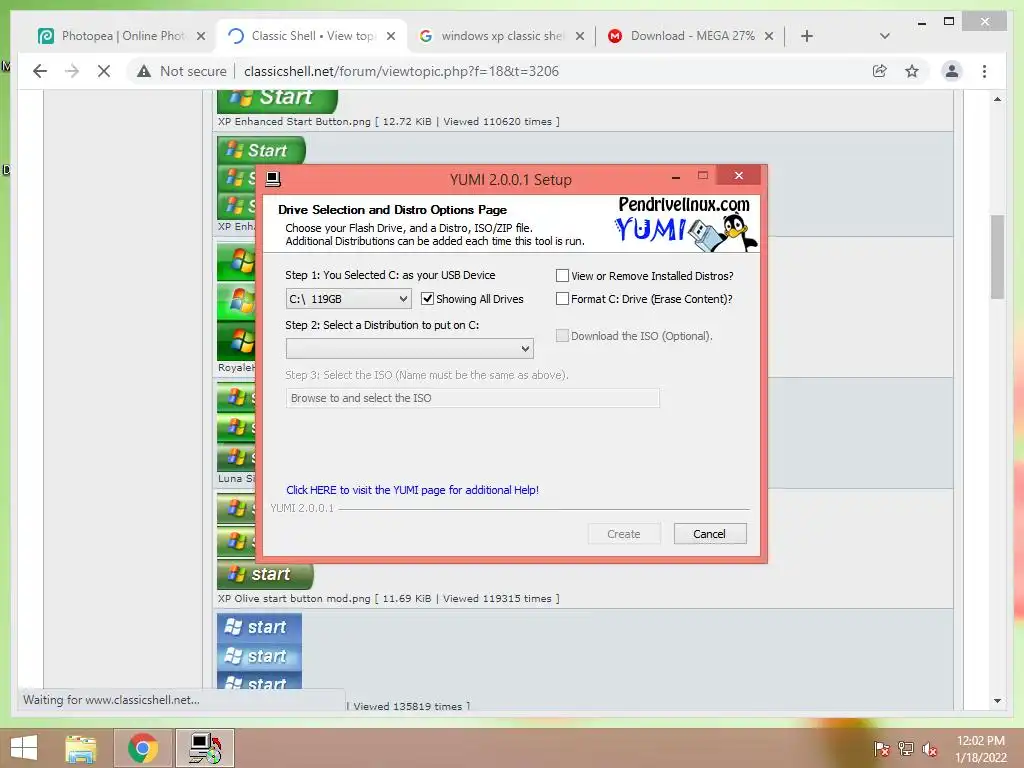Close the Photopea tab
Screen dimensions: 1024x768
pyautogui.click(x=201, y=36)
